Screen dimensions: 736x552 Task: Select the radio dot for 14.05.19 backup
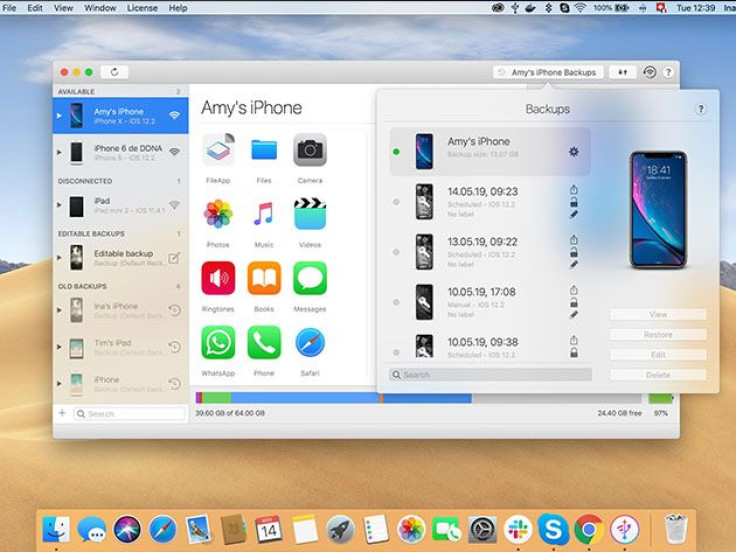coord(396,202)
